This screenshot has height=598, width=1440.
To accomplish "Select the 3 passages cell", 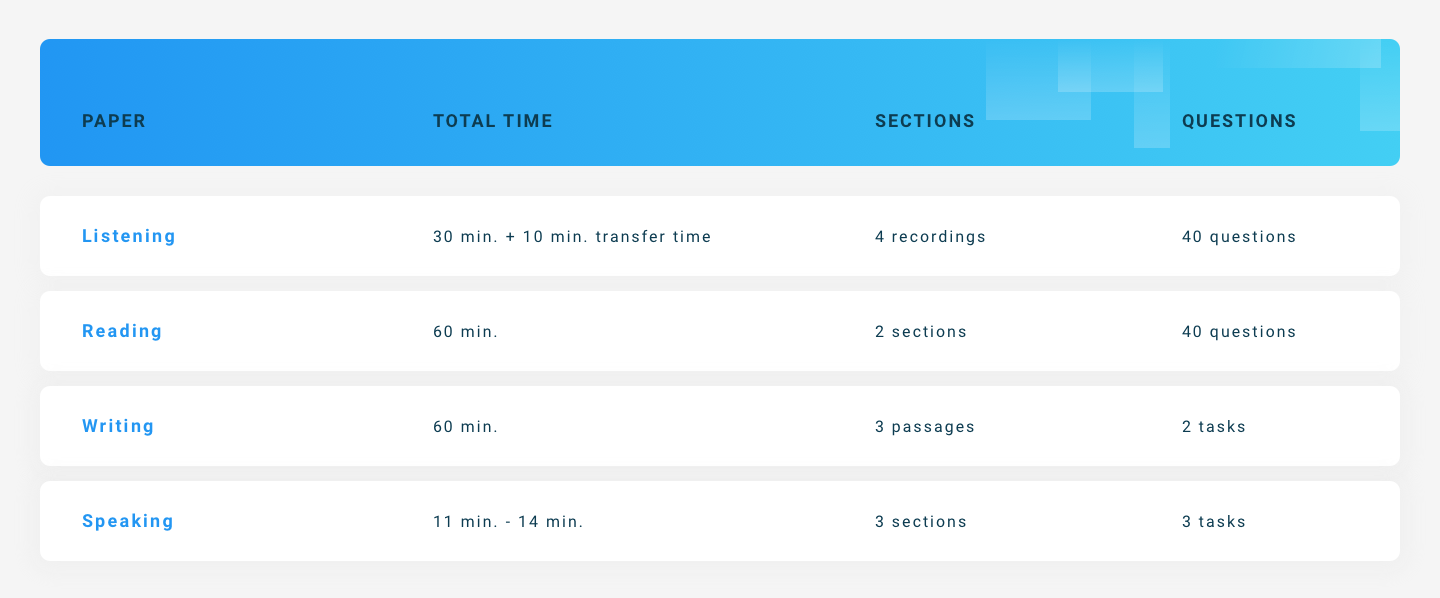I will [x=925, y=427].
